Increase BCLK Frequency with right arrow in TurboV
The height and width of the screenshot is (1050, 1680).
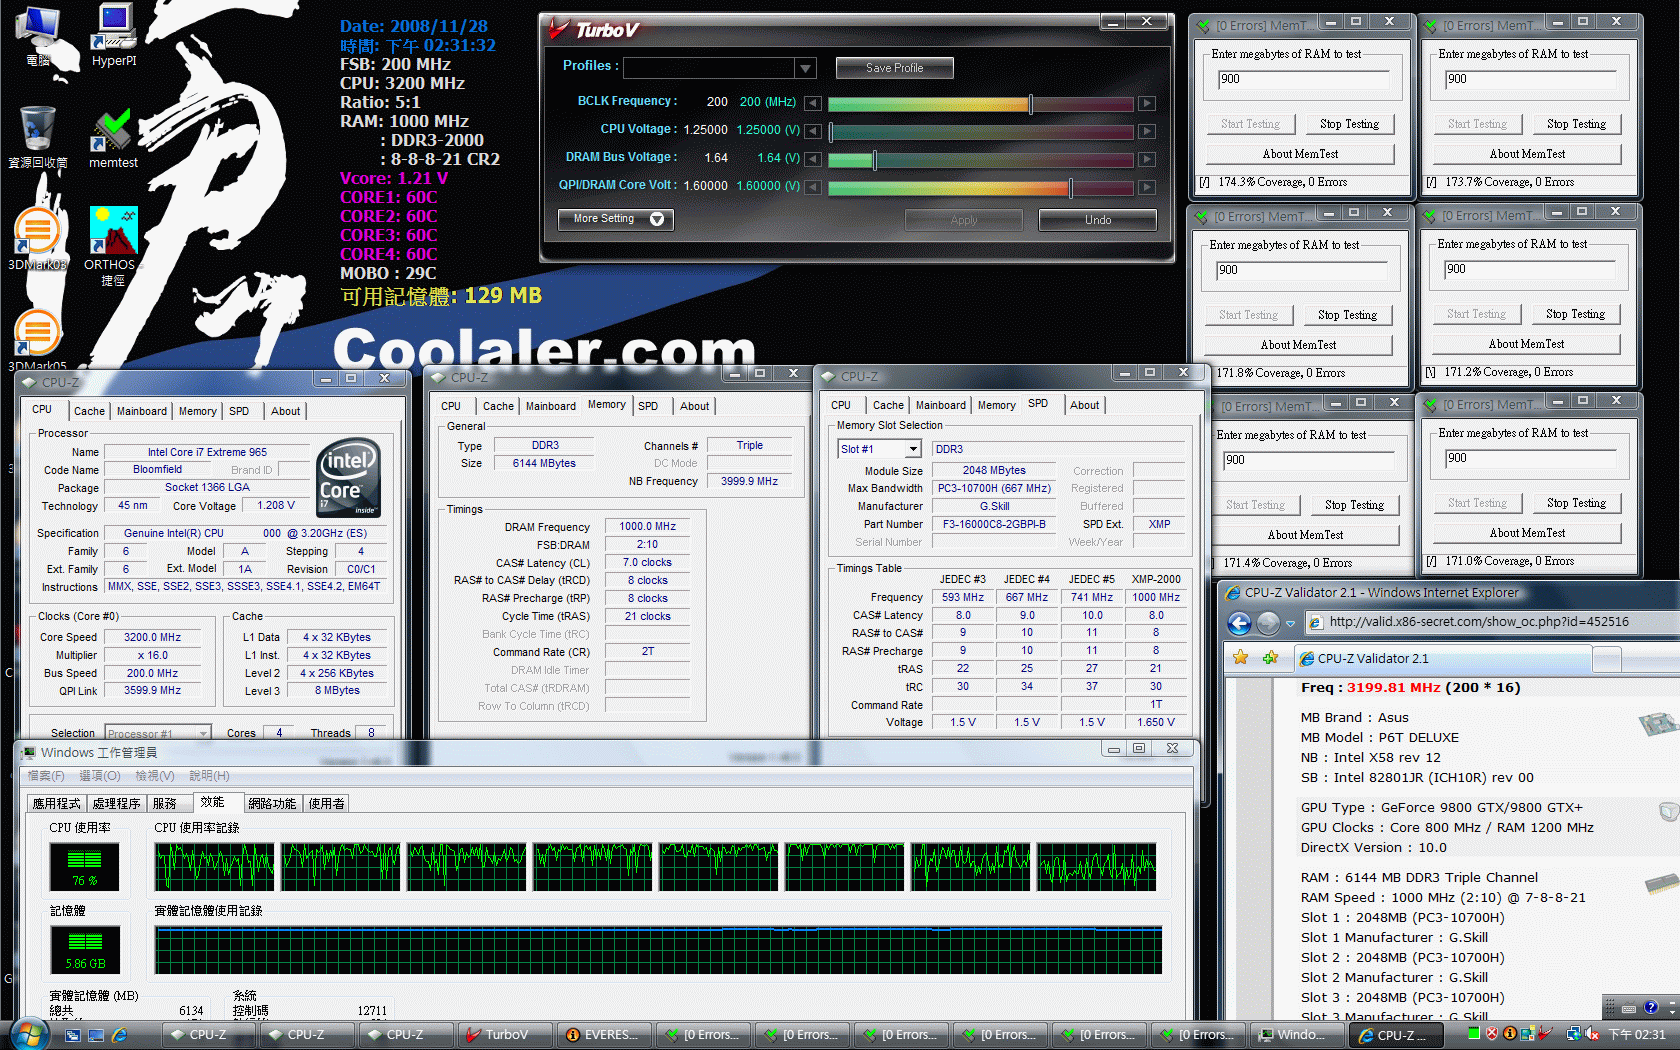[x=1147, y=103]
